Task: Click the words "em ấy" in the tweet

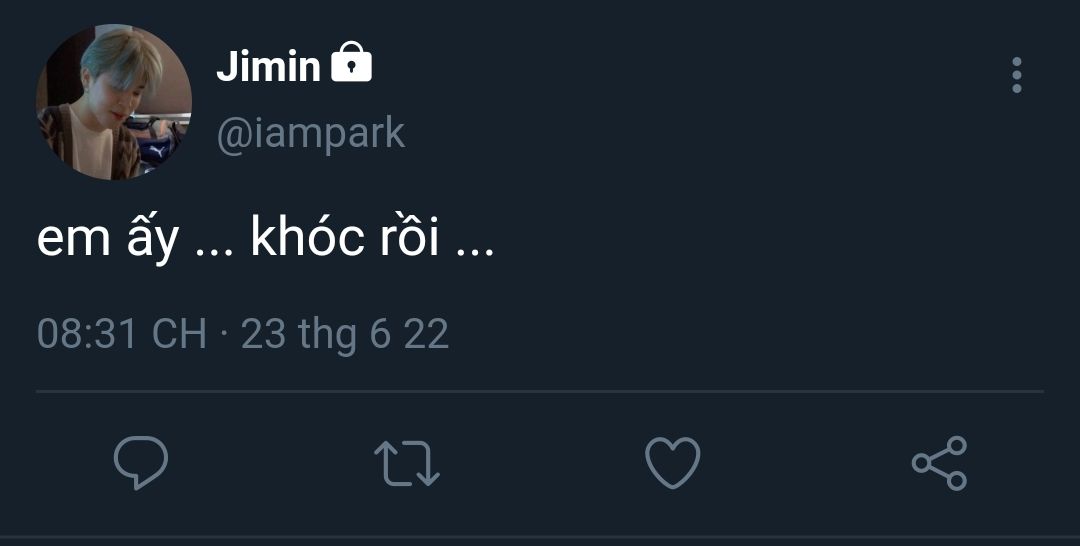Action: tap(108, 242)
